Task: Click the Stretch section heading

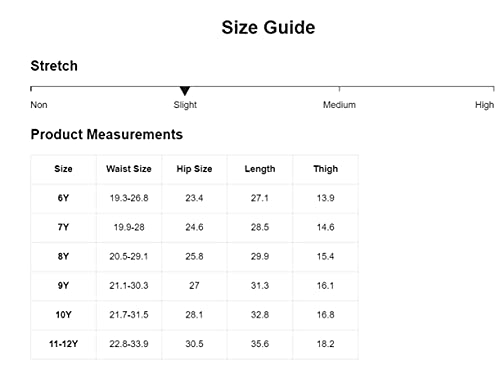Action: [54, 66]
